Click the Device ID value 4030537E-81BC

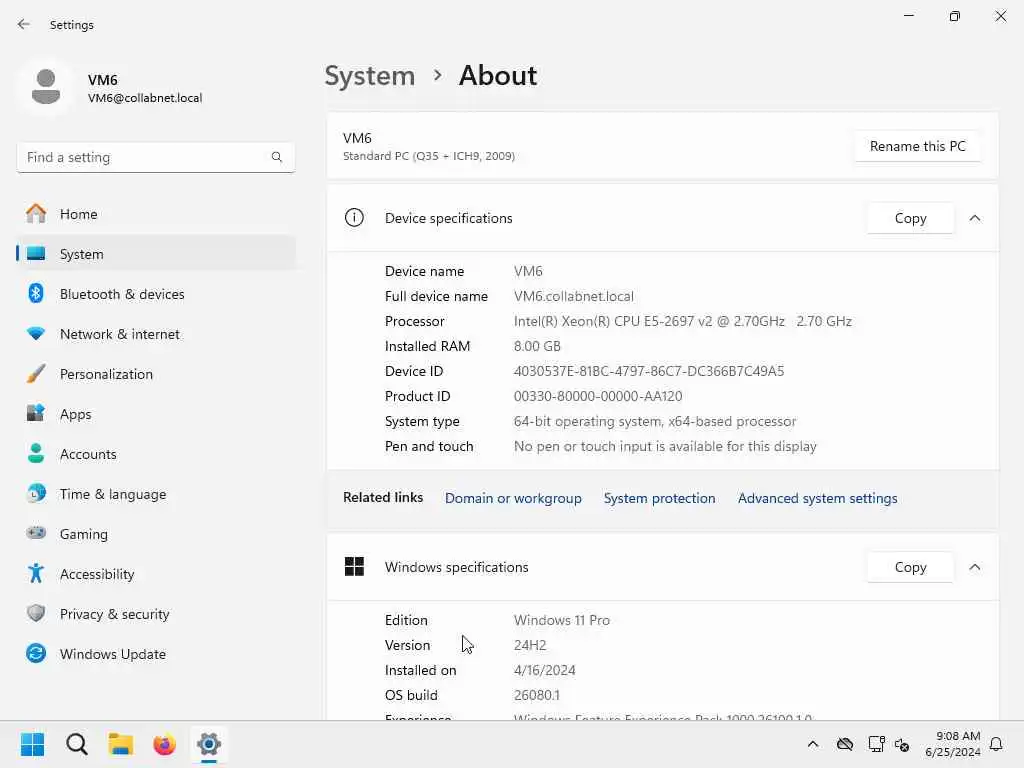(649, 371)
